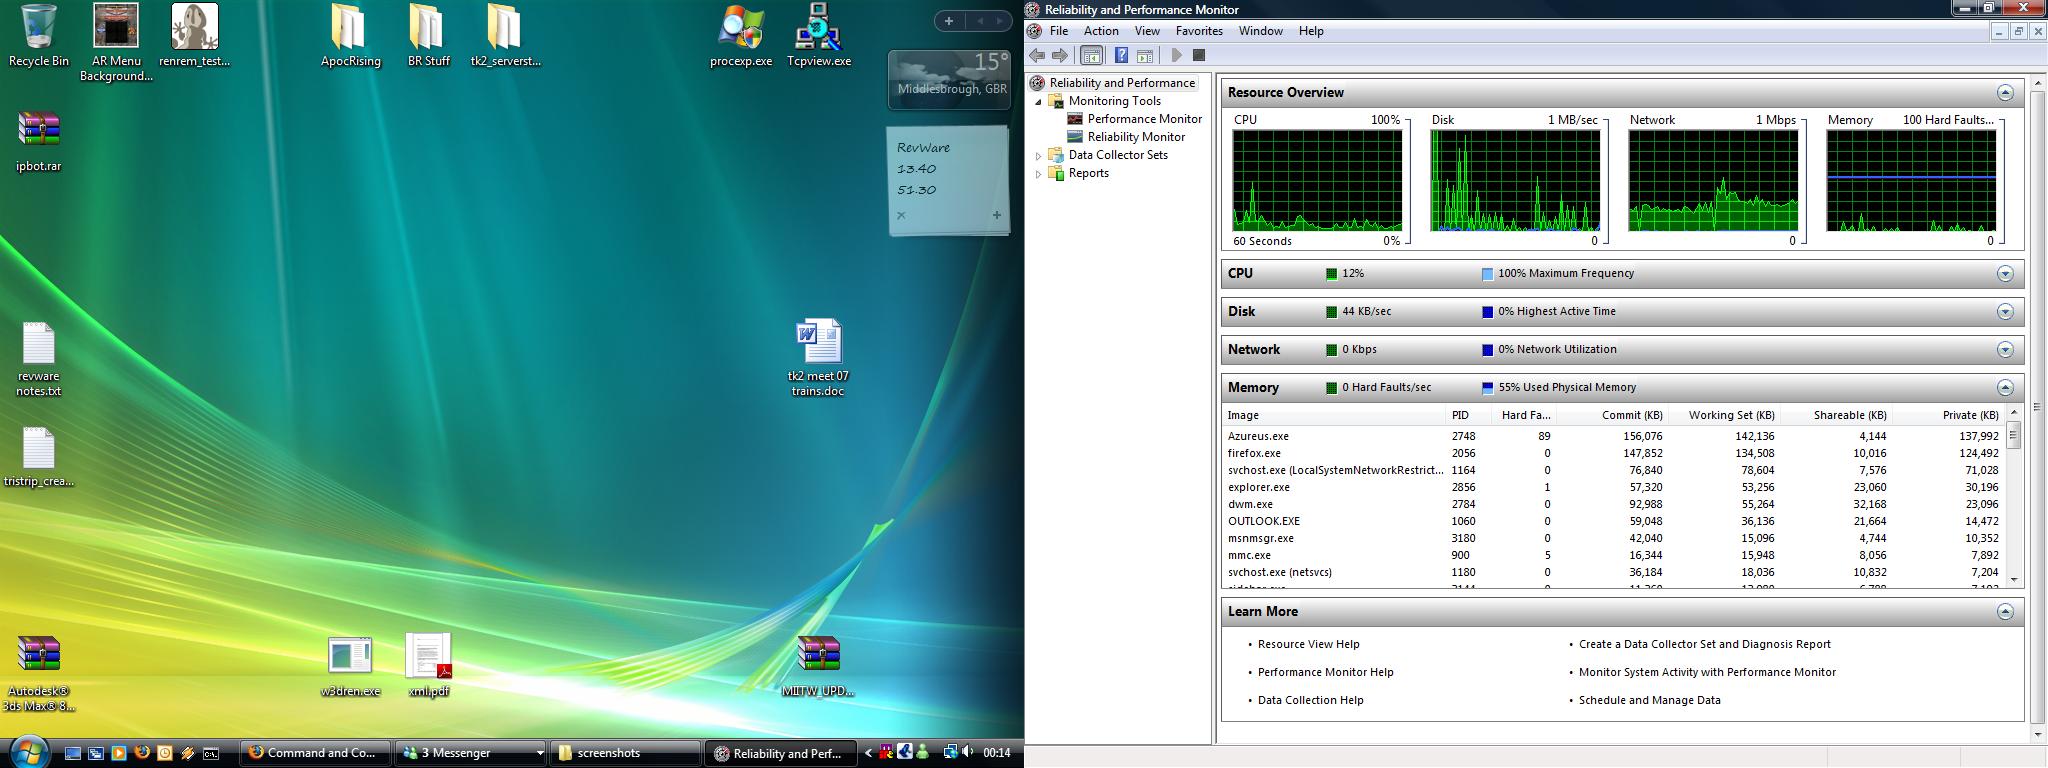Collapse the Monitoring Tools tree node

tap(1039, 102)
